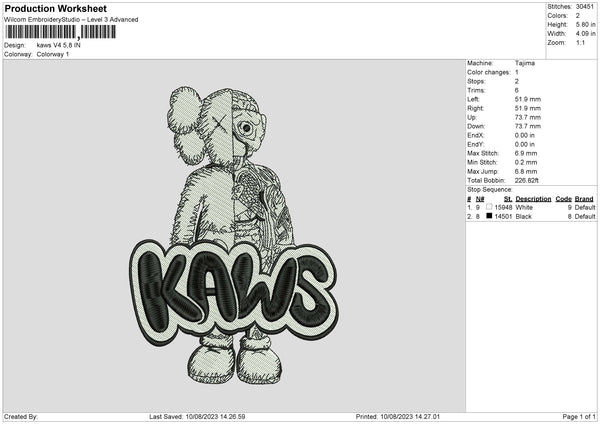Viewport: 600px width, 424px height.
Task: Click the Colors value 2
Action: point(578,16)
